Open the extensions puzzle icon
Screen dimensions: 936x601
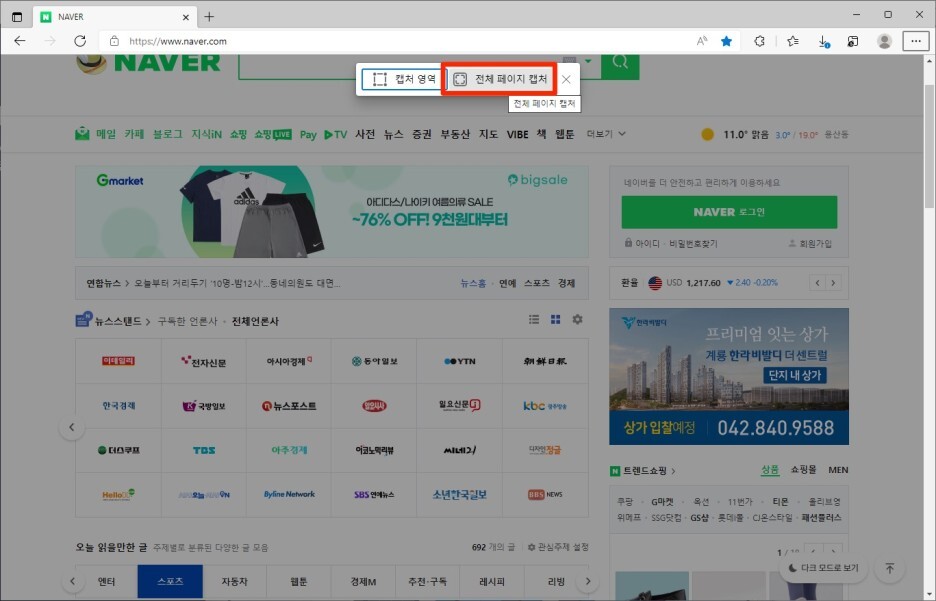[759, 41]
